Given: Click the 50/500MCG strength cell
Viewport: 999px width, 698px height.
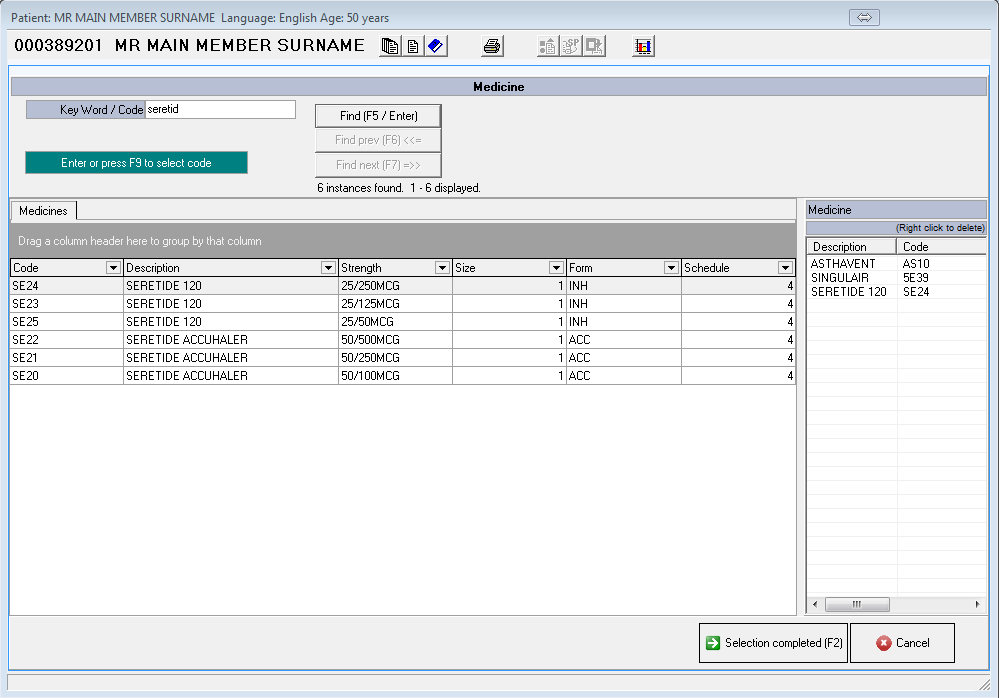Looking at the screenshot, I should pos(395,339).
